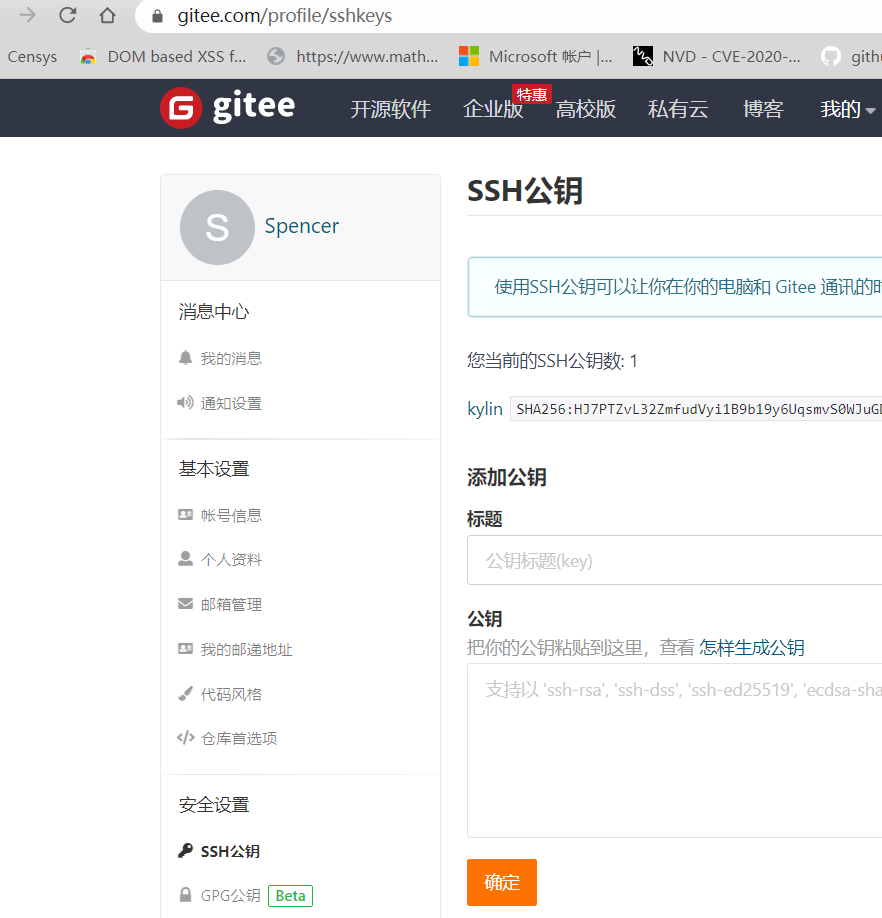This screenshot has width=882, height=918.
Task: Open the Spencer profile name link
Action: (301, 226)
